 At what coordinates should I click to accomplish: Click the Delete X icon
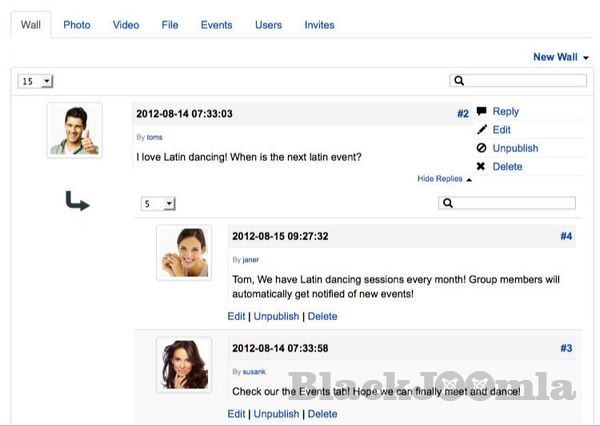(x=481, y=166)
